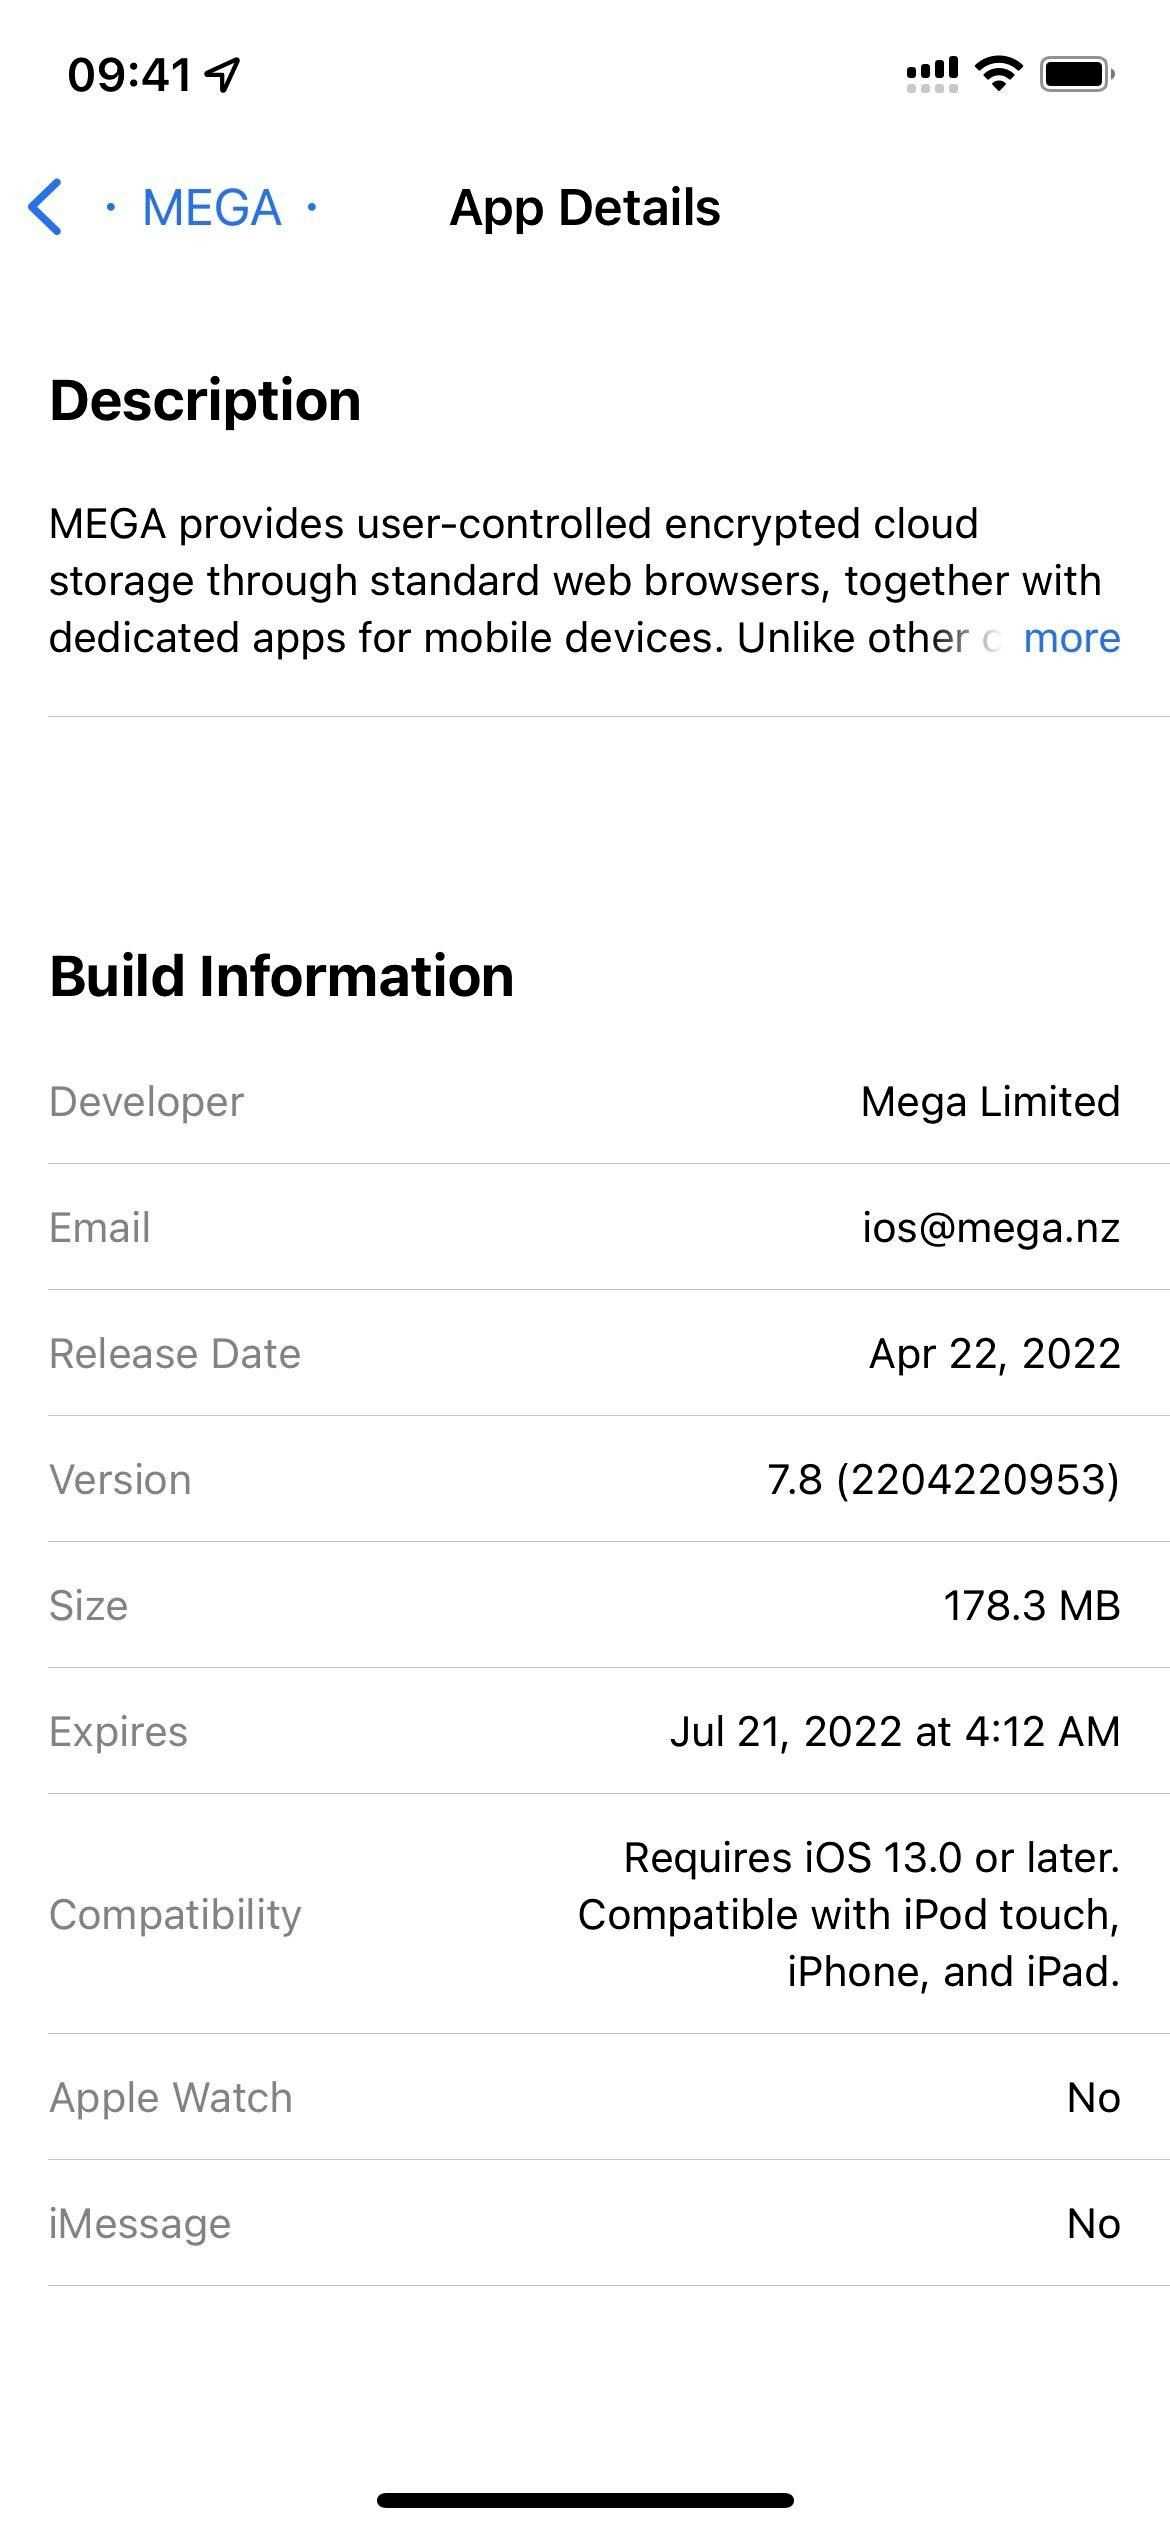Image resolution: width=1170 pixels, height=2532 pixels.
Task: Tap the battery status icon
Action: (x=1077, y=74)
